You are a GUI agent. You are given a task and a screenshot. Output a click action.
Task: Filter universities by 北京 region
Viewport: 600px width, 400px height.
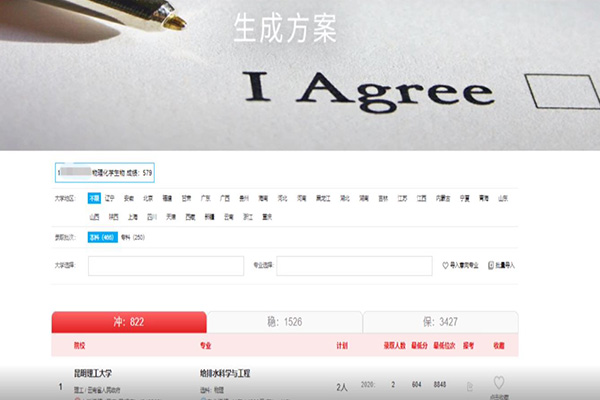pos(148,198)
